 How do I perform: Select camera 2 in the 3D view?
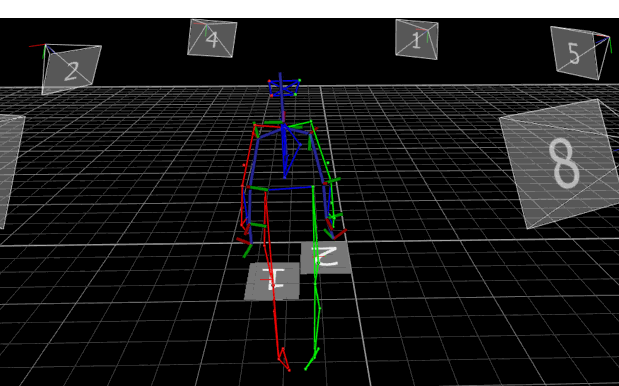(71, 69)
